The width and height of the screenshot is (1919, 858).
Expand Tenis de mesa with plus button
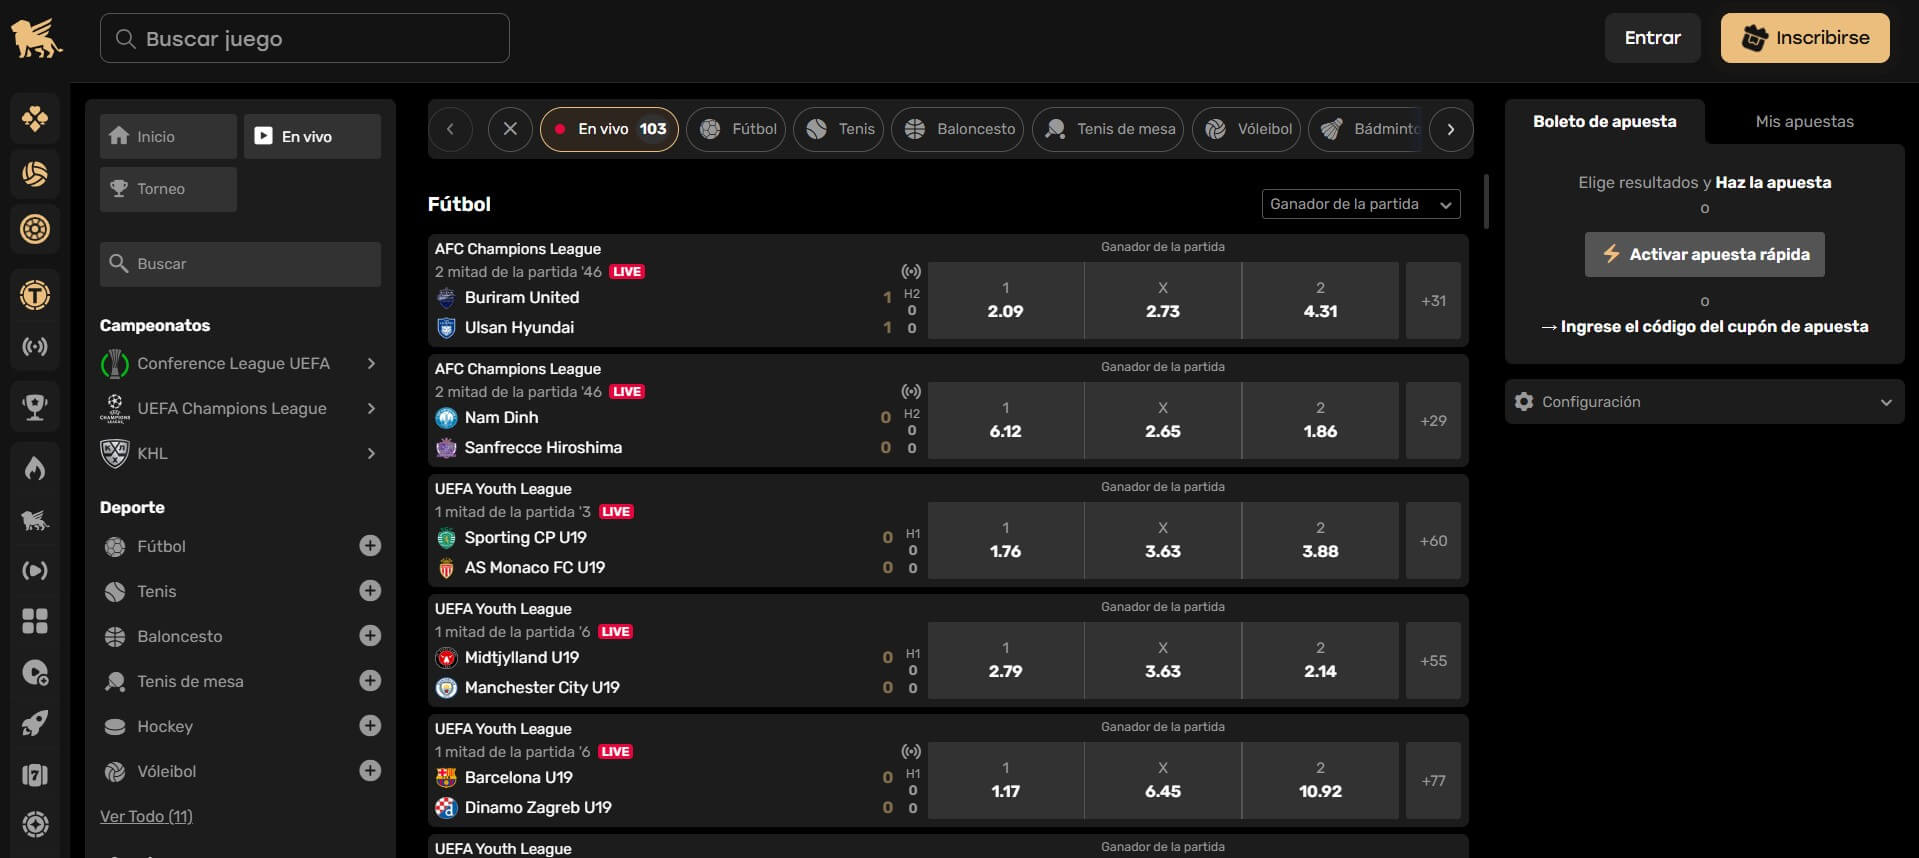370,680
